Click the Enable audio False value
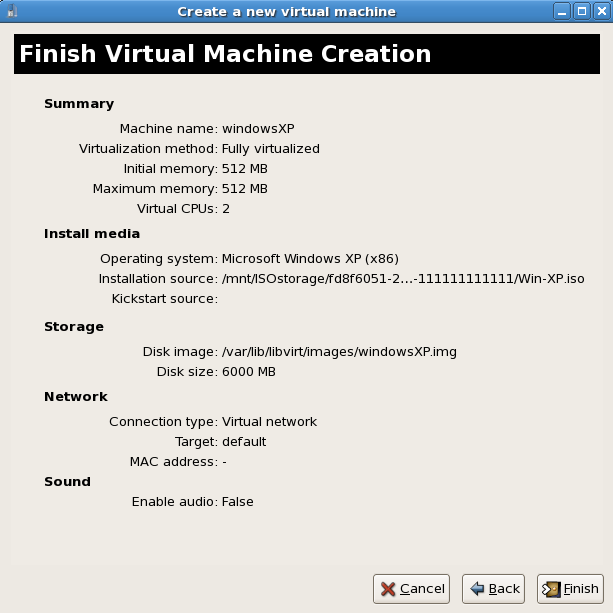Screen dimensions: 613x613 pyautogui.click(x=238, y=502)
